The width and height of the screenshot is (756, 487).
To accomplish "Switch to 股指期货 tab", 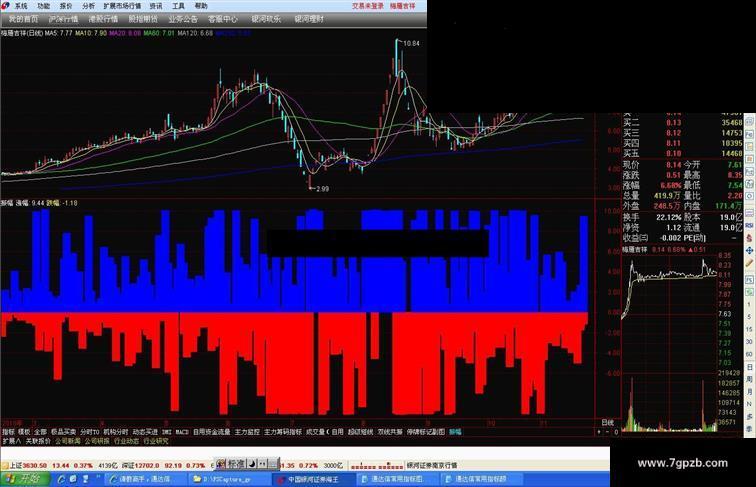I will (x=143, y=19).
